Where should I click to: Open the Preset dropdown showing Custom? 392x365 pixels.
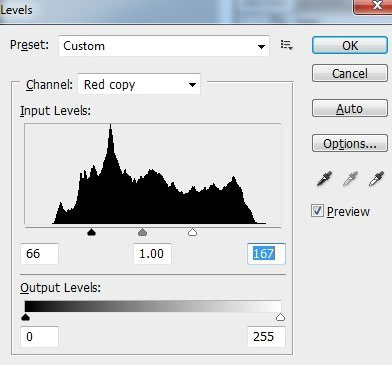tap(164, 46)
